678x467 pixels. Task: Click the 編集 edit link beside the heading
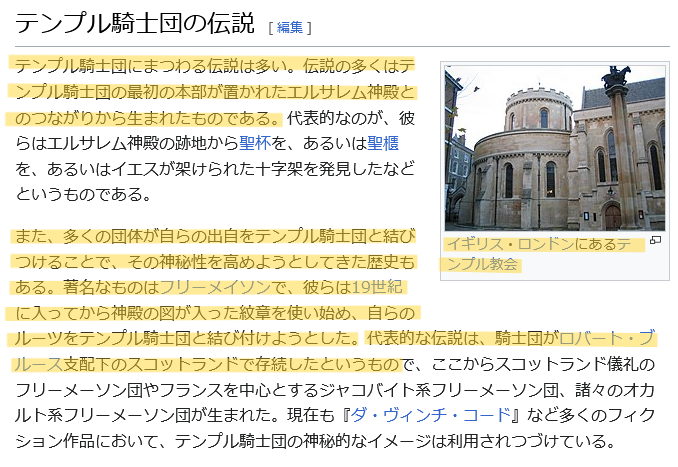pos(289,27)
